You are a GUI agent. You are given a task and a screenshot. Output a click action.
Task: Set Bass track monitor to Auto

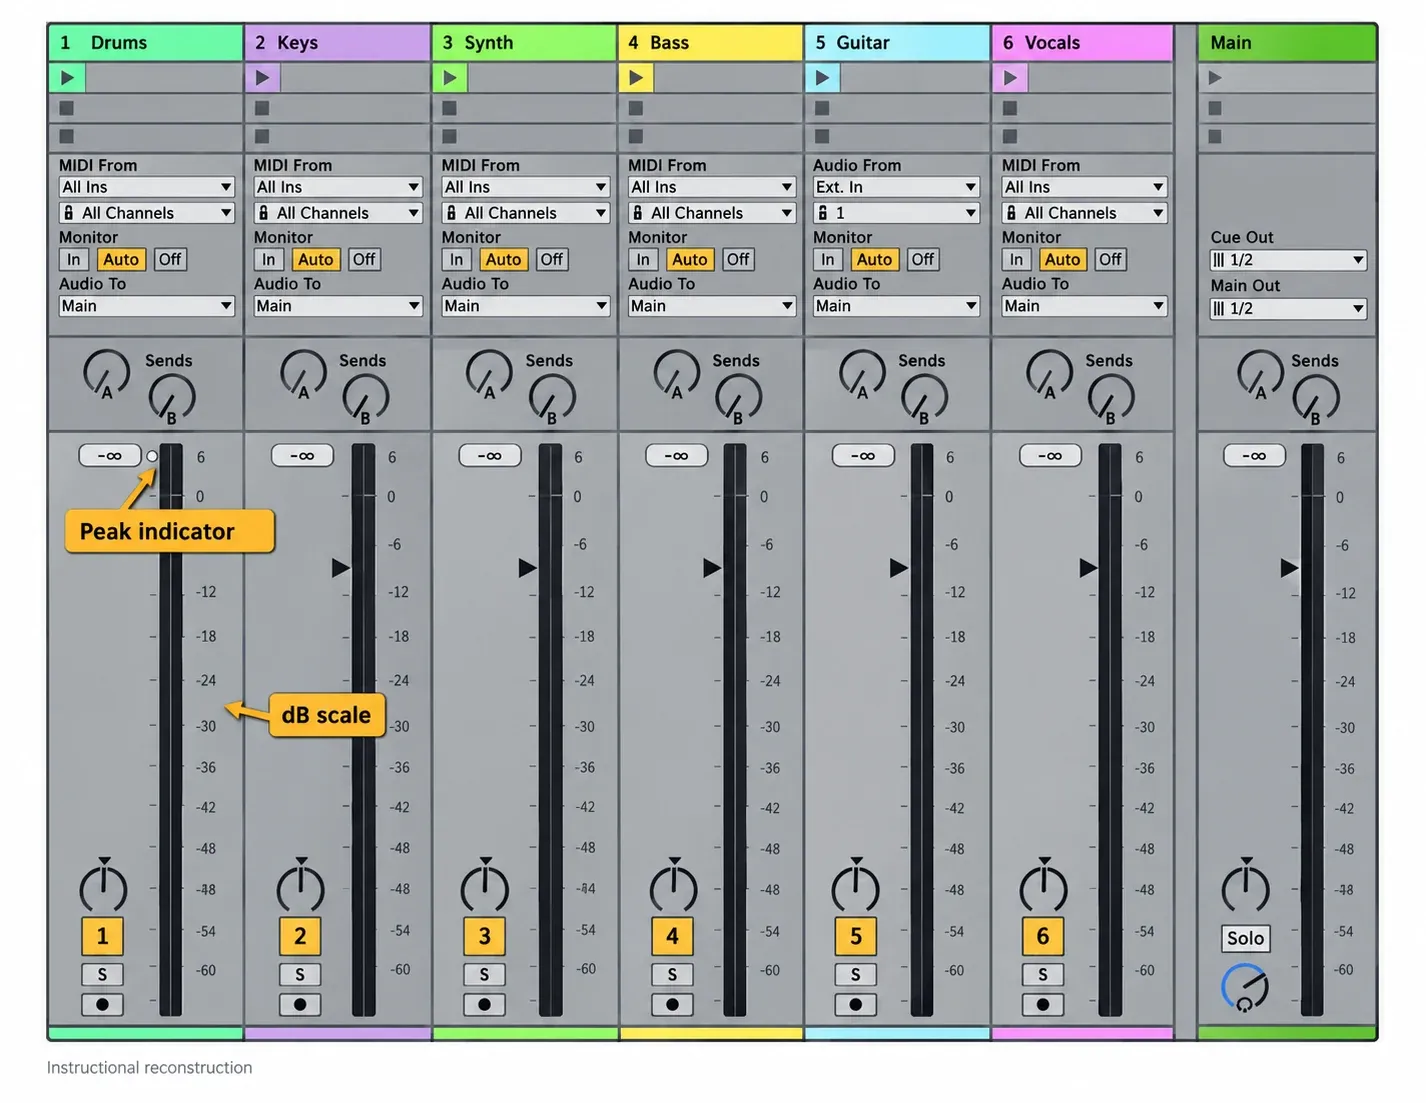[690, 260]
